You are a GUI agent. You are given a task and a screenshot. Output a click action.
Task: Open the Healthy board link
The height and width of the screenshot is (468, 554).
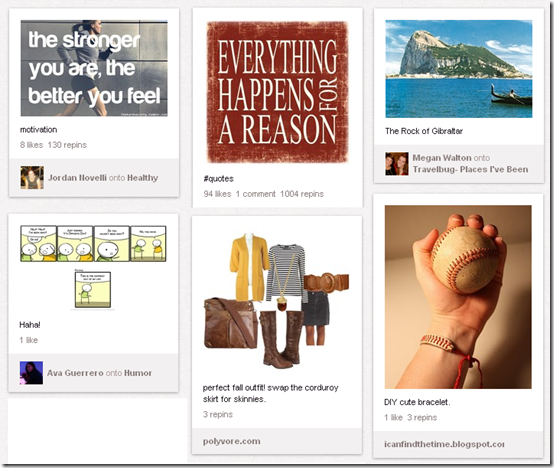(x=142, y=178)
